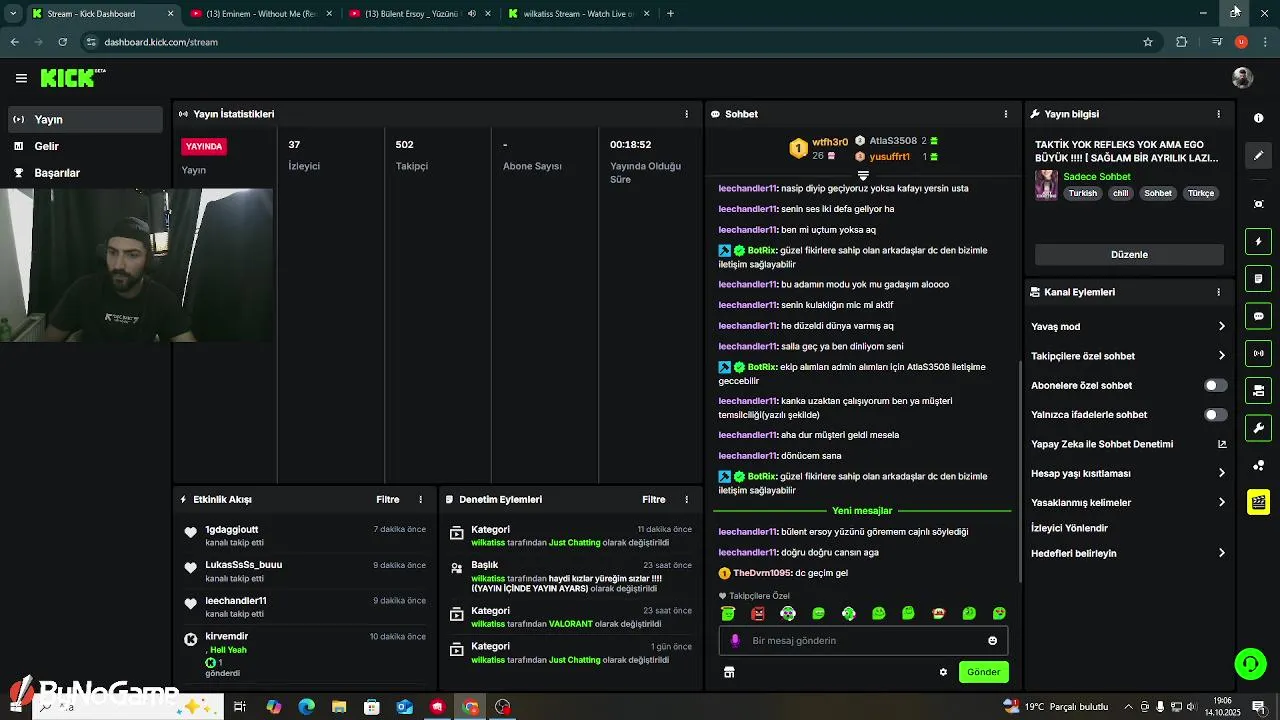1280x720 pixels.
Task: Click the chat bubble icon in right sidebar
Action: tap(1258, 316)
